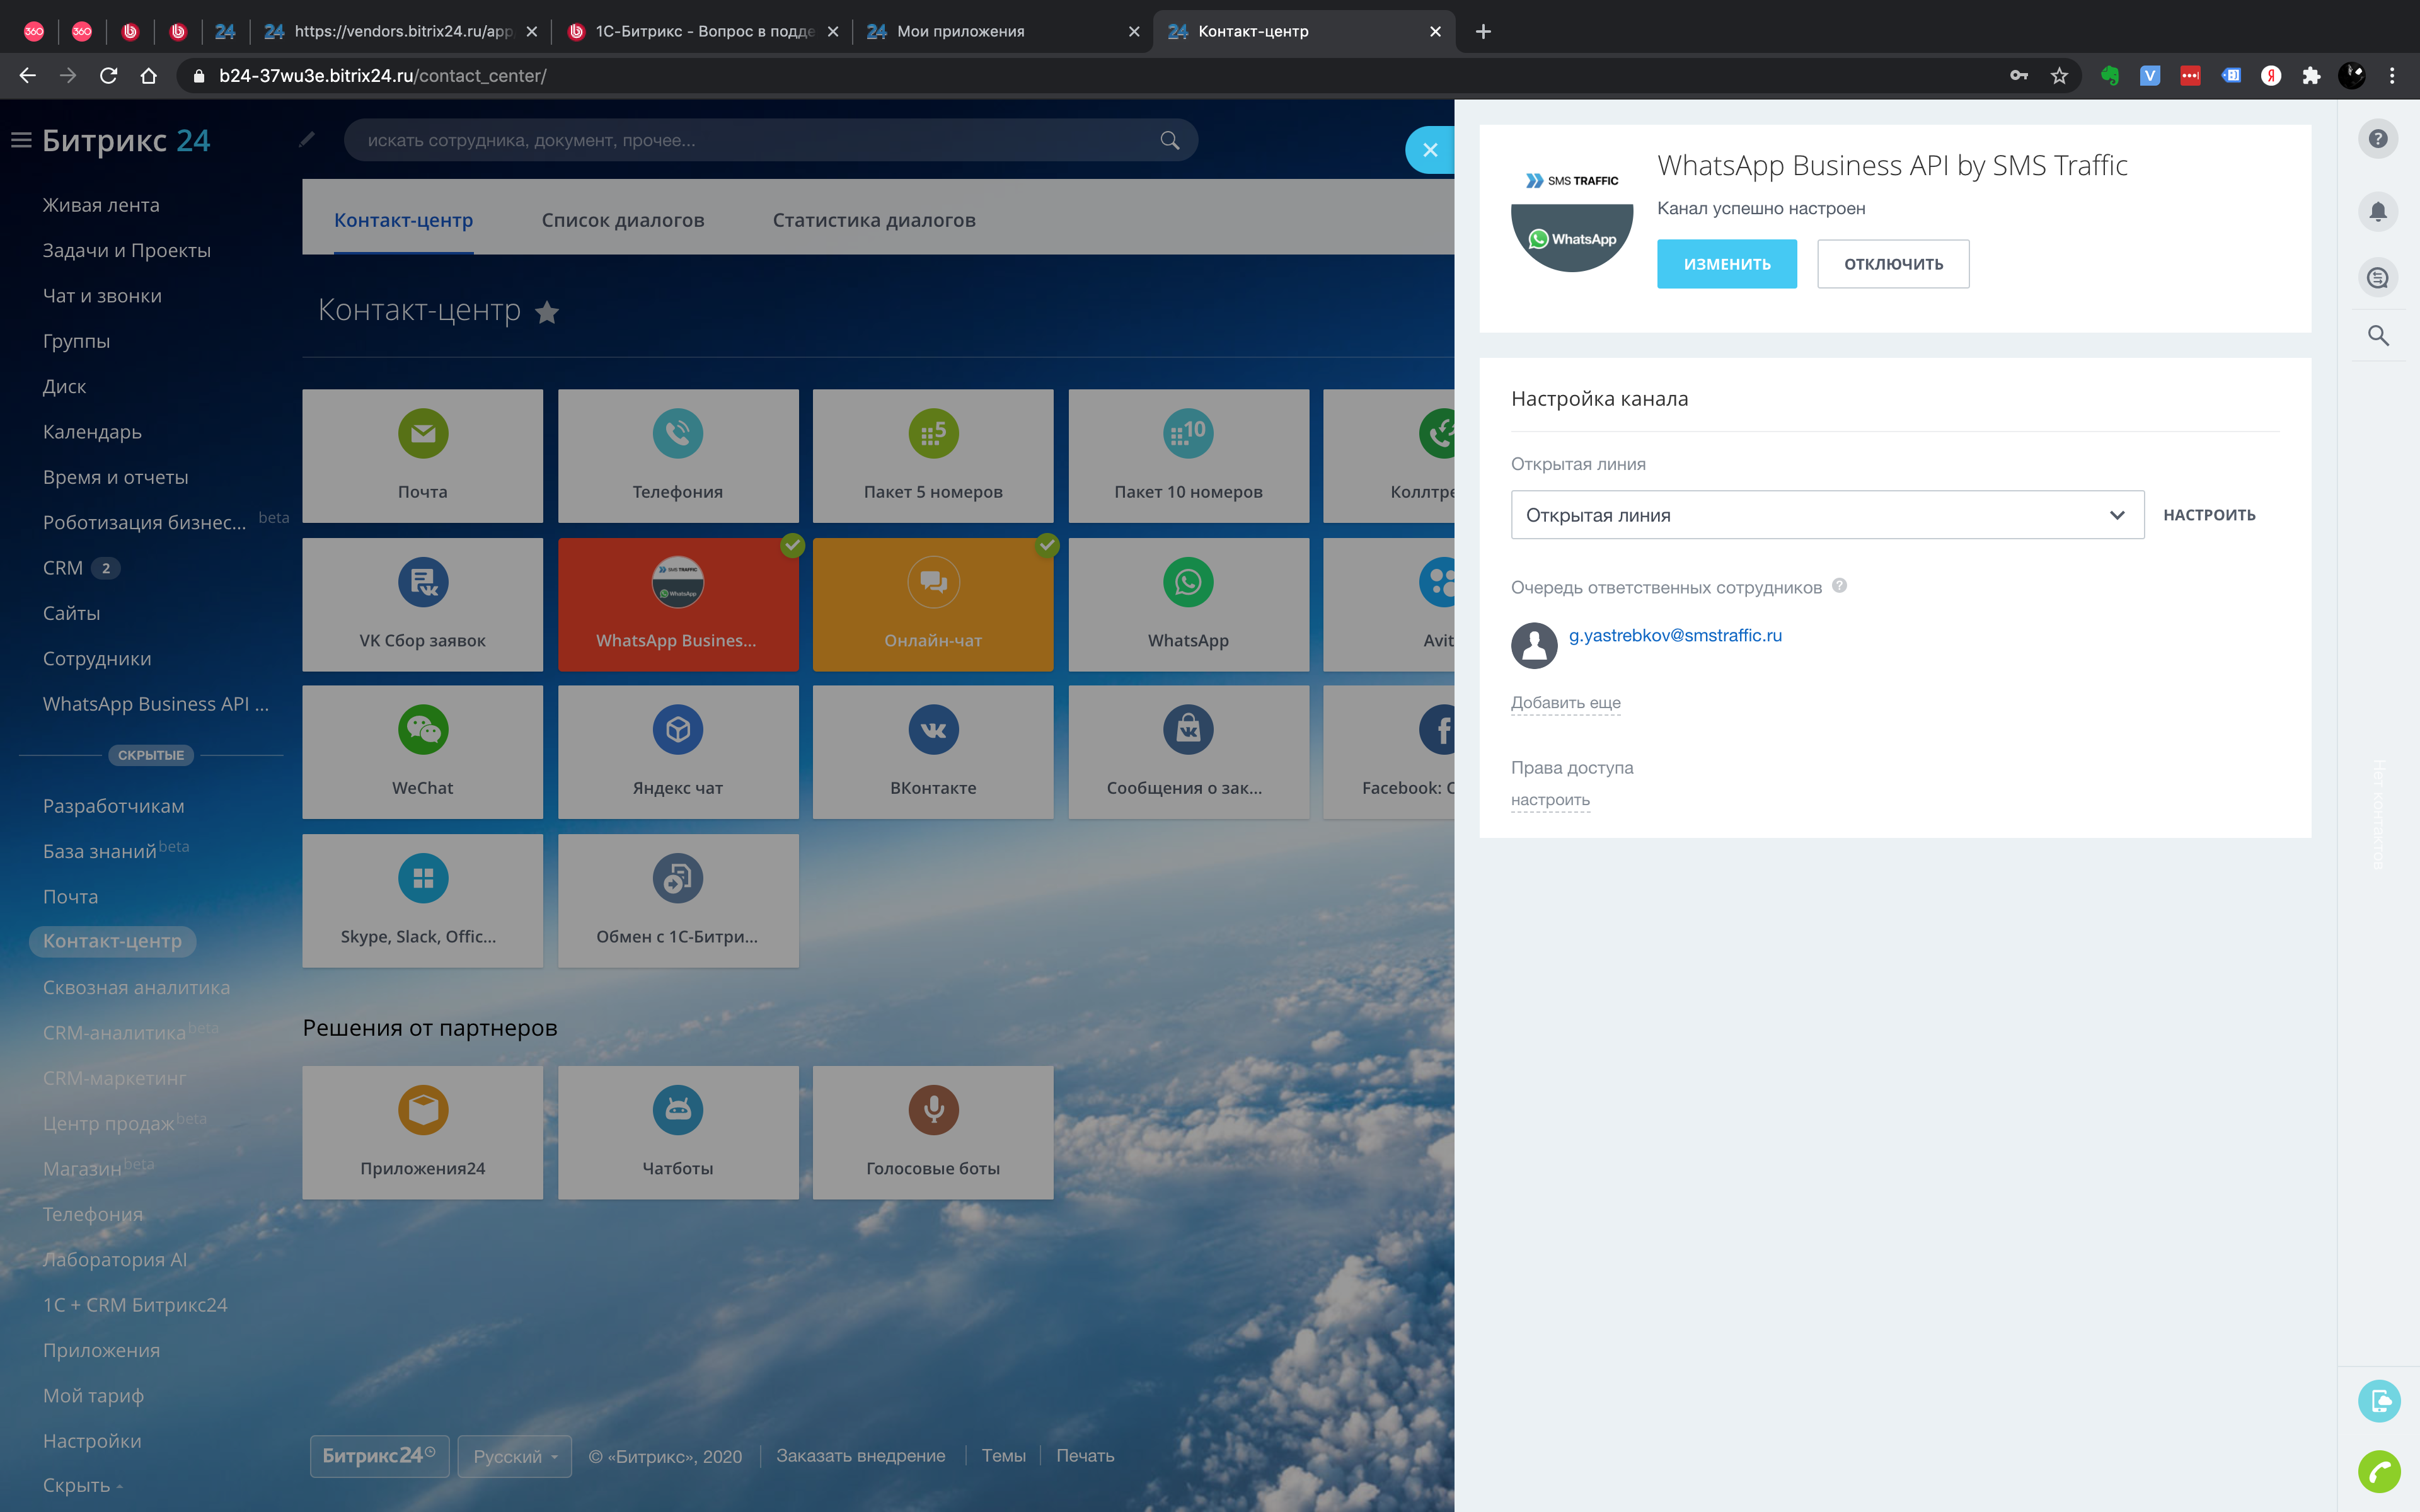The height and width of the screenshot is (1512, 2420).
Task: Click the Chatbots partner solution icon
Action: click(677, 1110)
